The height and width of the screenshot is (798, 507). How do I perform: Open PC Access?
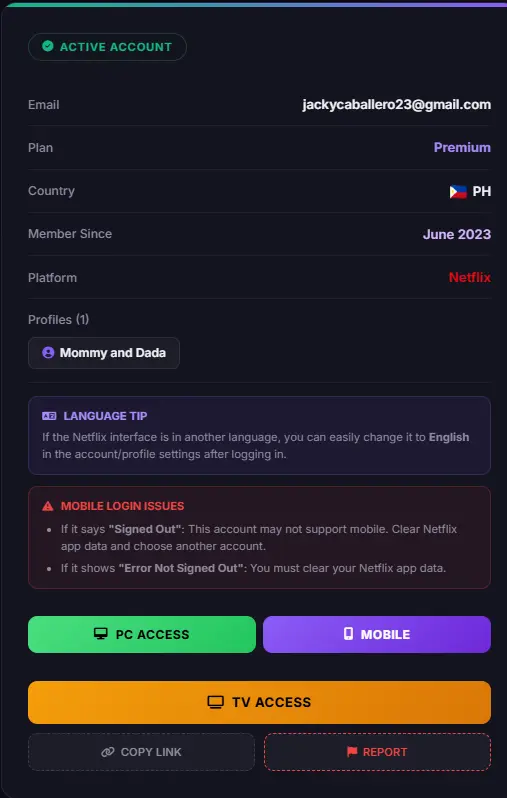pos(142,634)
